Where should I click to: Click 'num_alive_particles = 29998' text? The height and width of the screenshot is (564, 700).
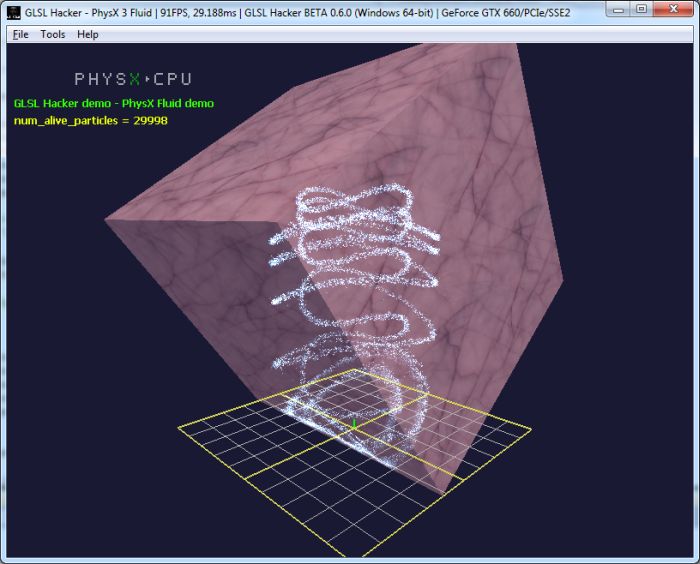pyautogui.click(x=91, y=121)
